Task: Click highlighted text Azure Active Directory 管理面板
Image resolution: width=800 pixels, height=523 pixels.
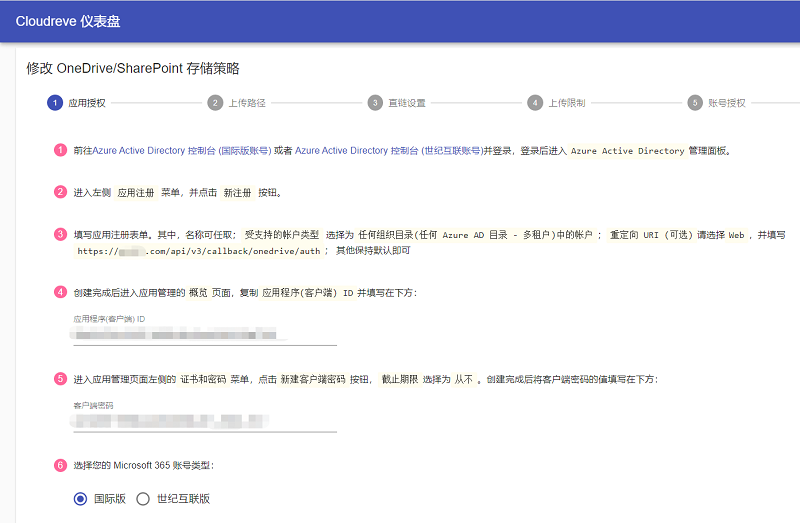Action: point(627,151)
